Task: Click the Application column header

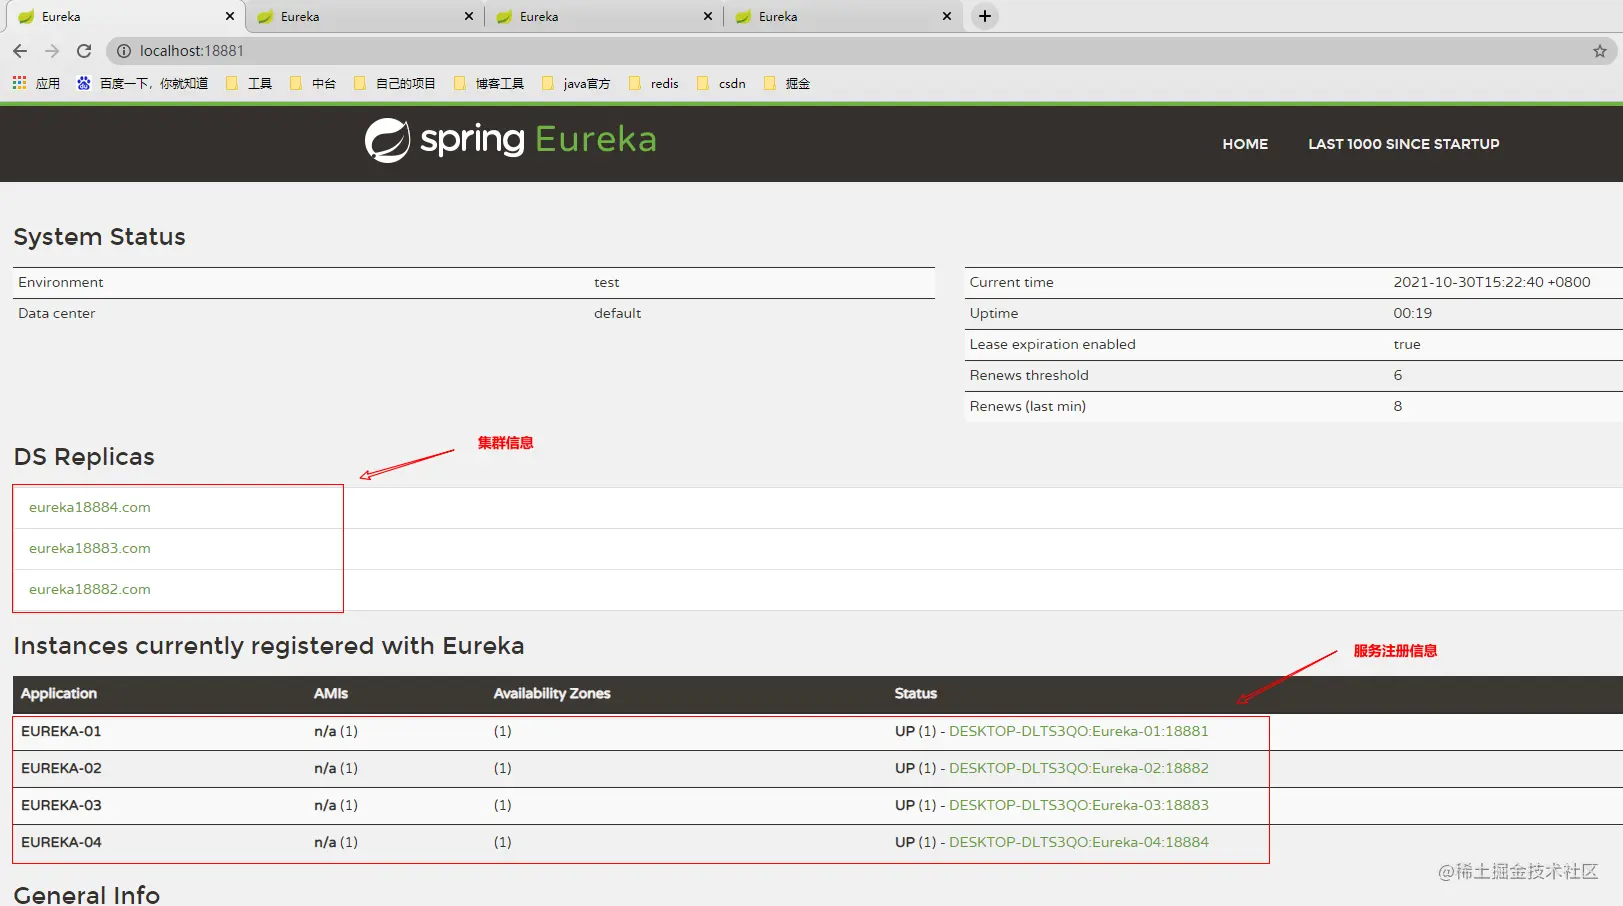Action: pos(59,693)
